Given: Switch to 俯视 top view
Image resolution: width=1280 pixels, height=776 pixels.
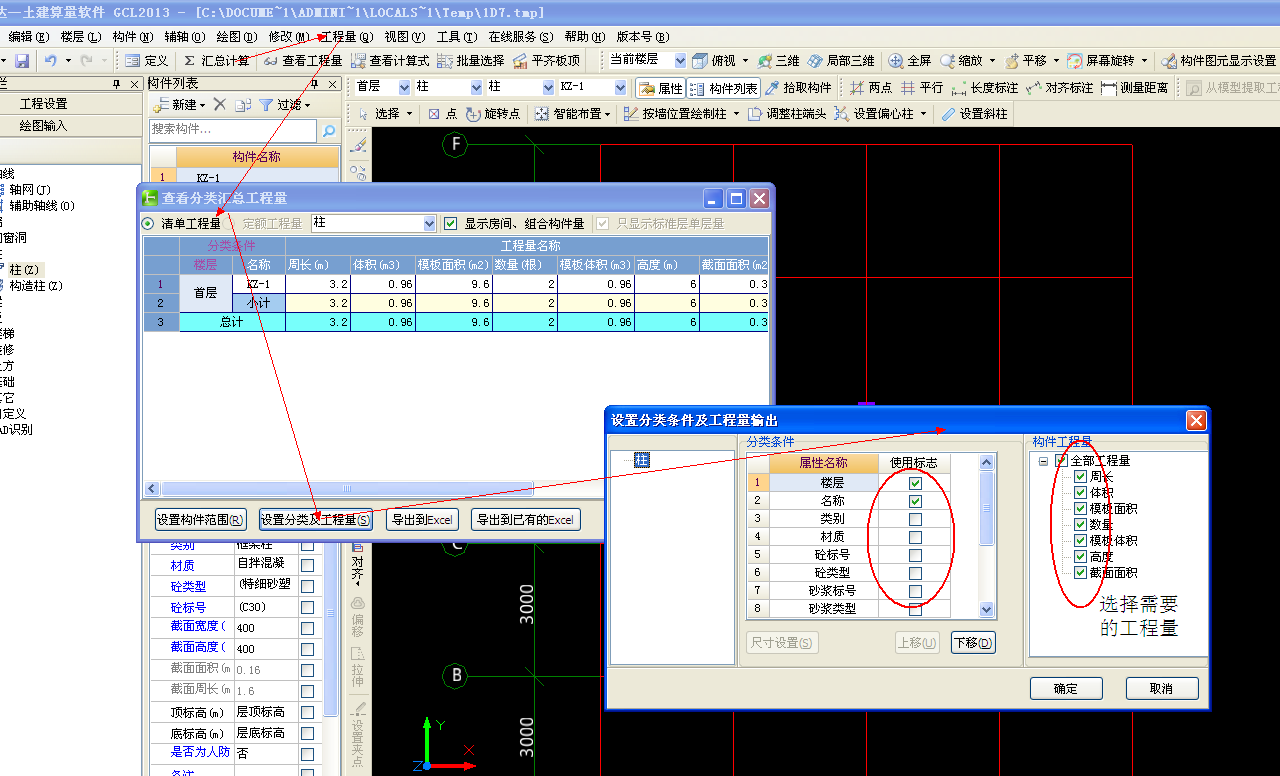Looking at the screenshot, I should 714,61.
